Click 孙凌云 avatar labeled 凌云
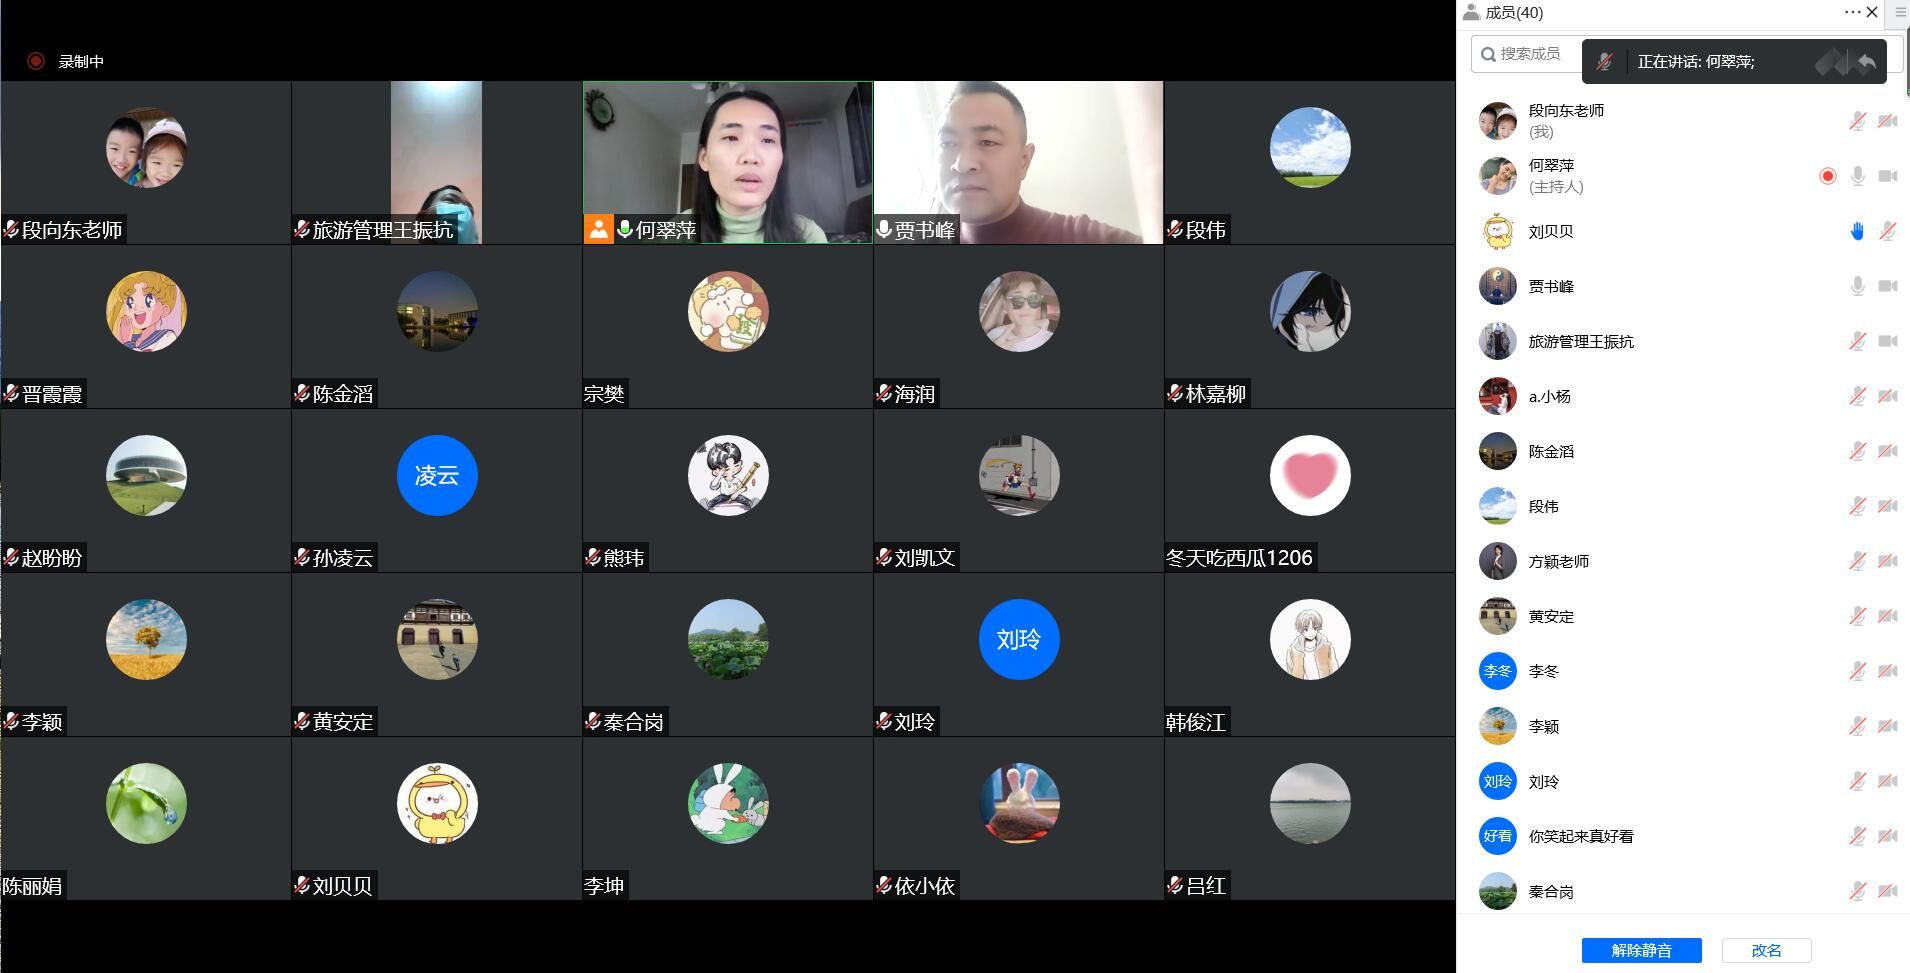This screenshot has height=973, width=1910. tap(437, 475)
